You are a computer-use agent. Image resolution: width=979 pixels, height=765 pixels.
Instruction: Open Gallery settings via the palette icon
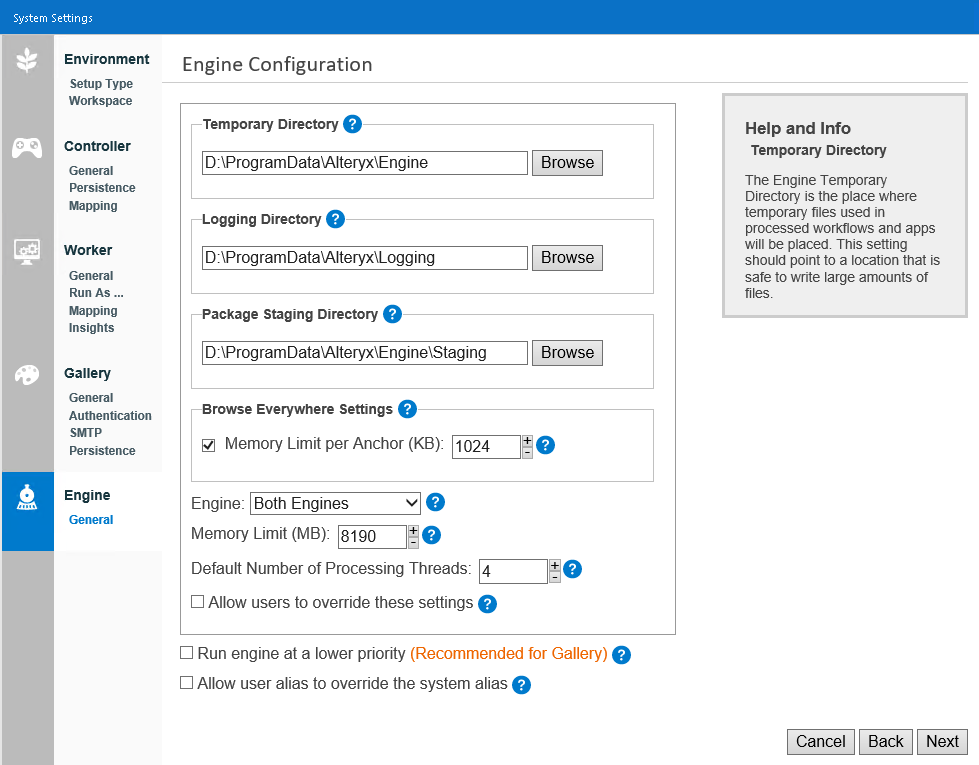[x=27, y=375]
